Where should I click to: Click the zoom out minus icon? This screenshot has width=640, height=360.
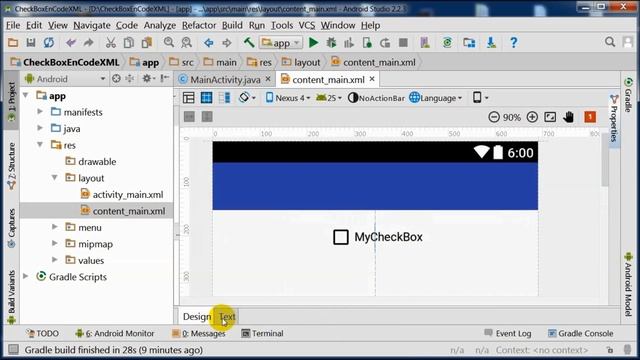click(x=494, y=117)
